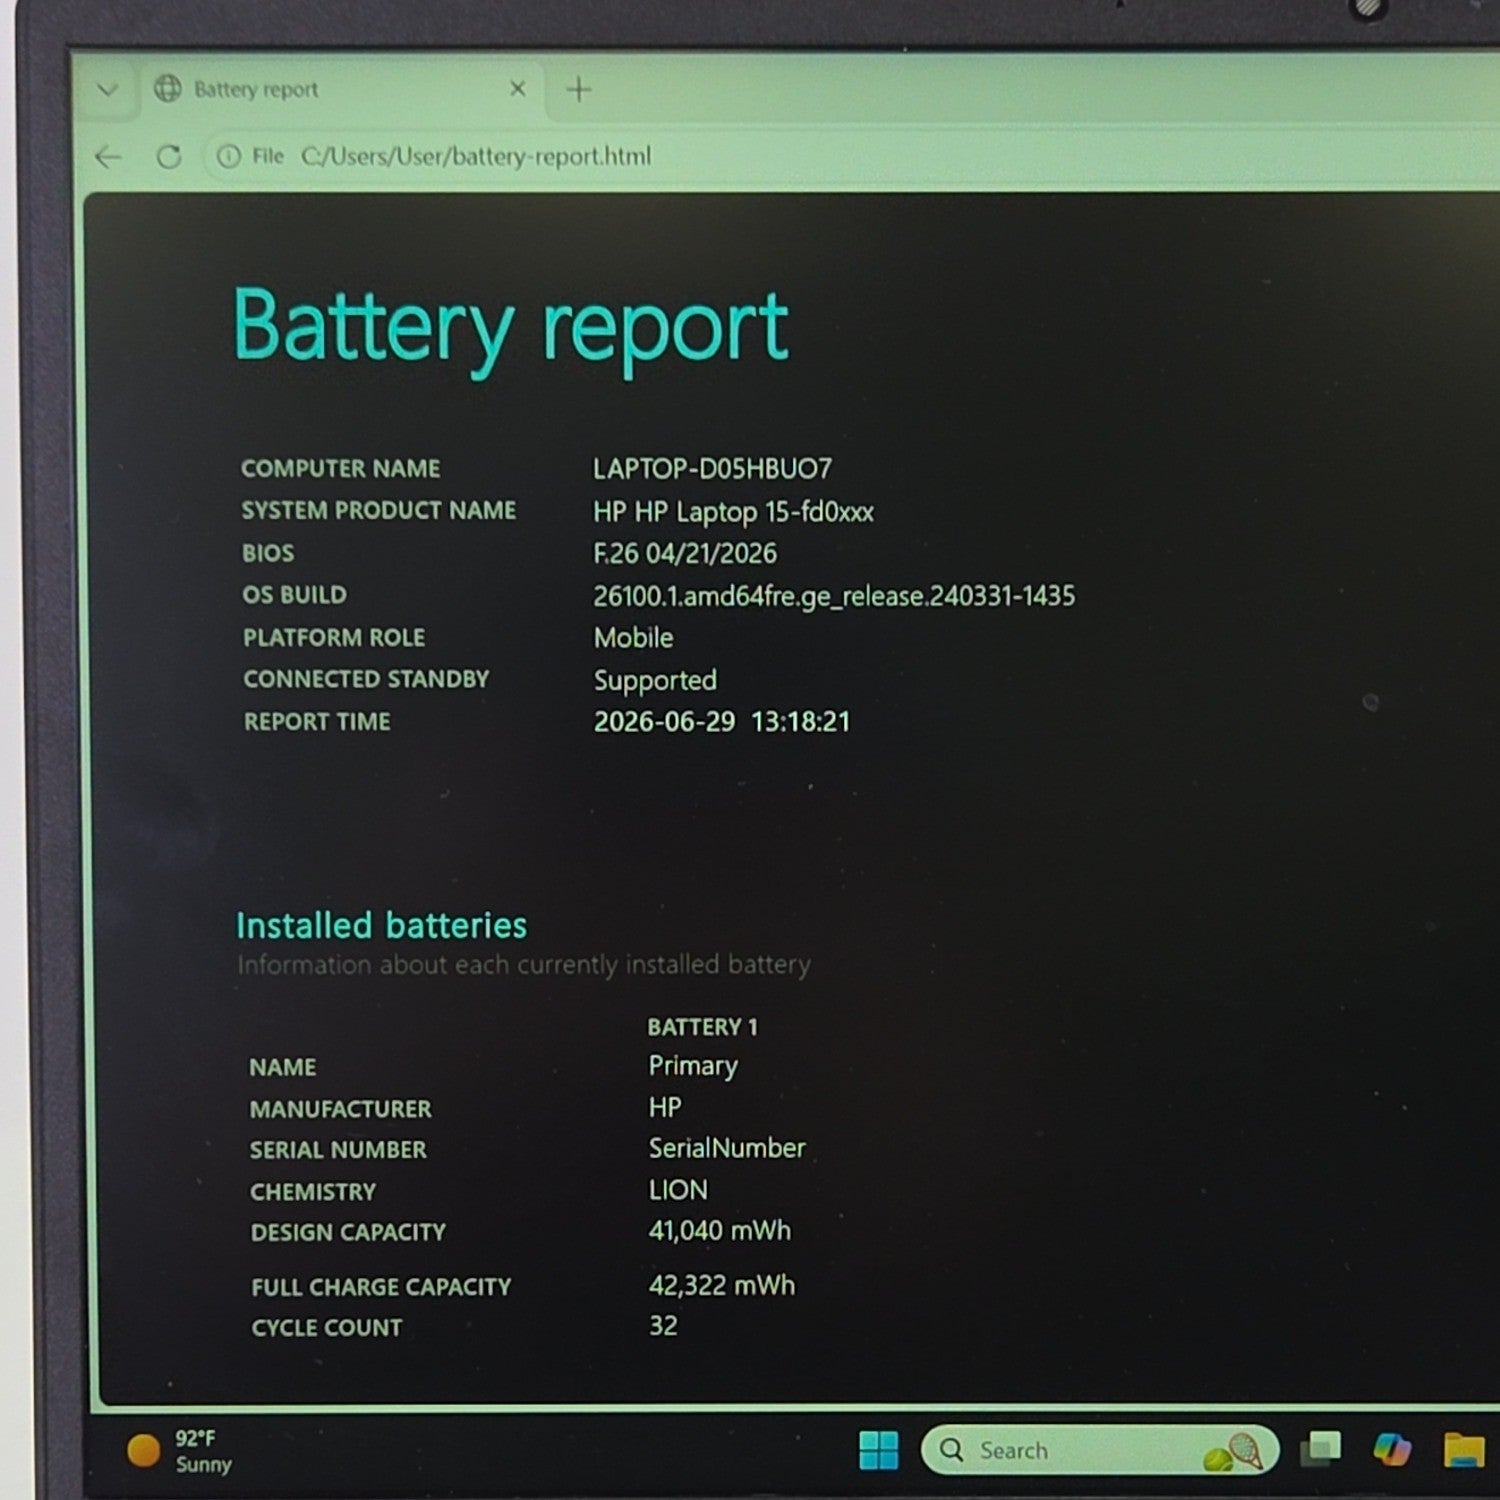This screenshot has width=1500, height=1500.
Task: Go back with the back arrow
Action: point(107,157)
